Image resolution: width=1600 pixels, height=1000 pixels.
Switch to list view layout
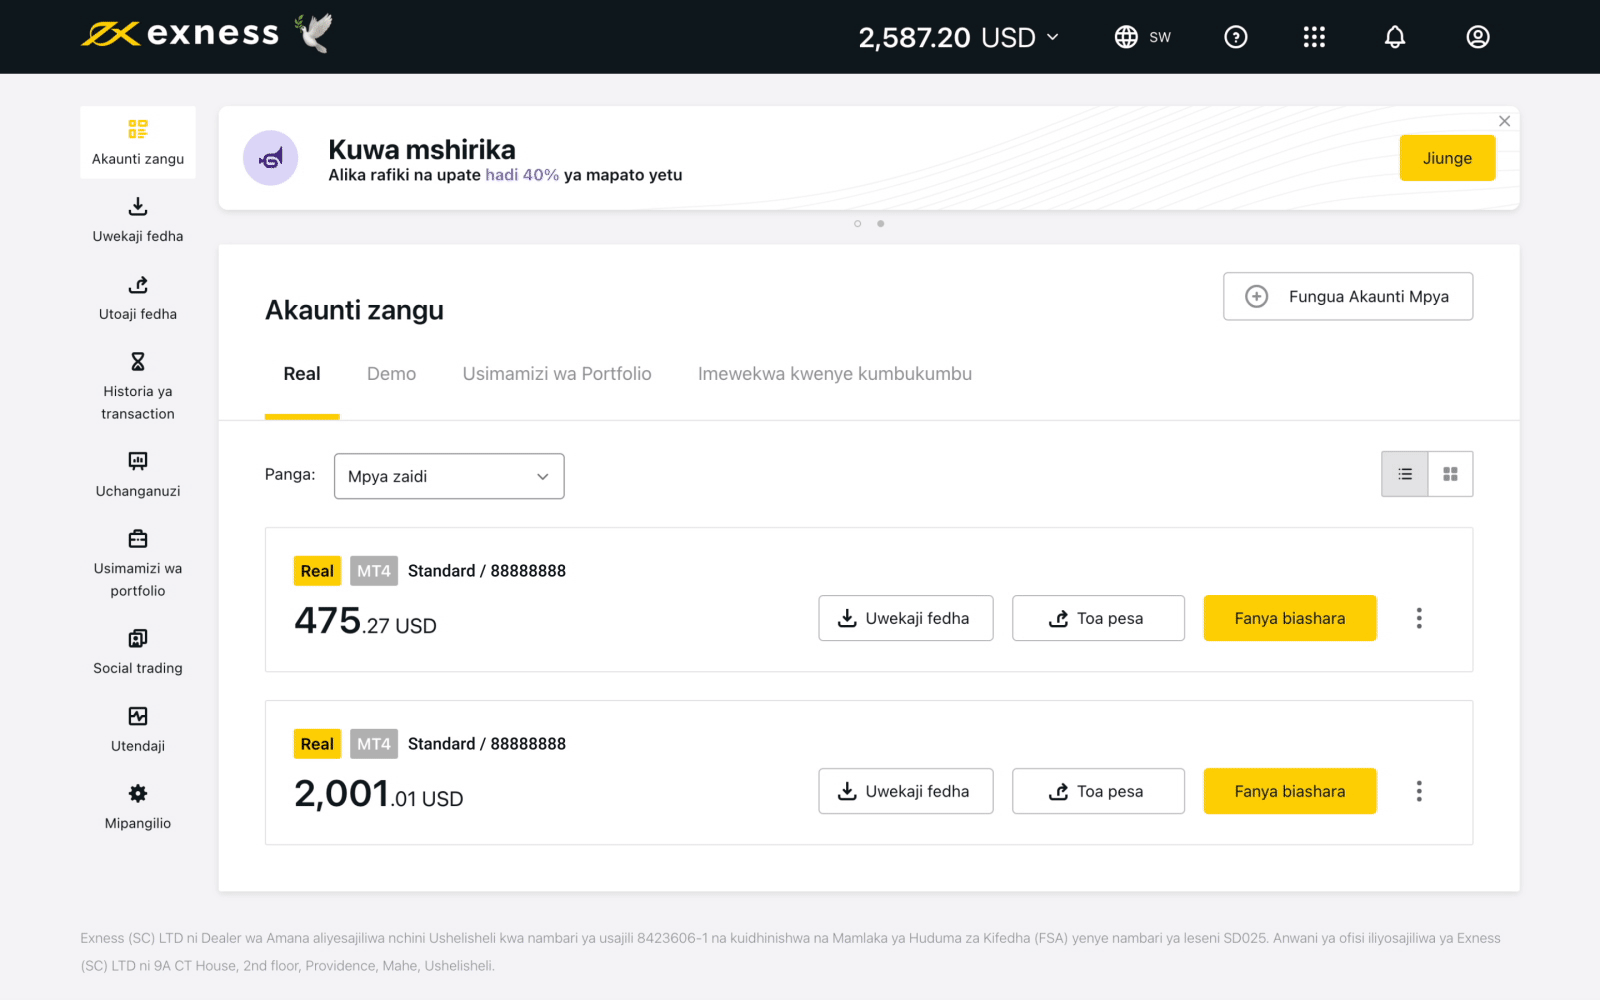click(1404, 474)
